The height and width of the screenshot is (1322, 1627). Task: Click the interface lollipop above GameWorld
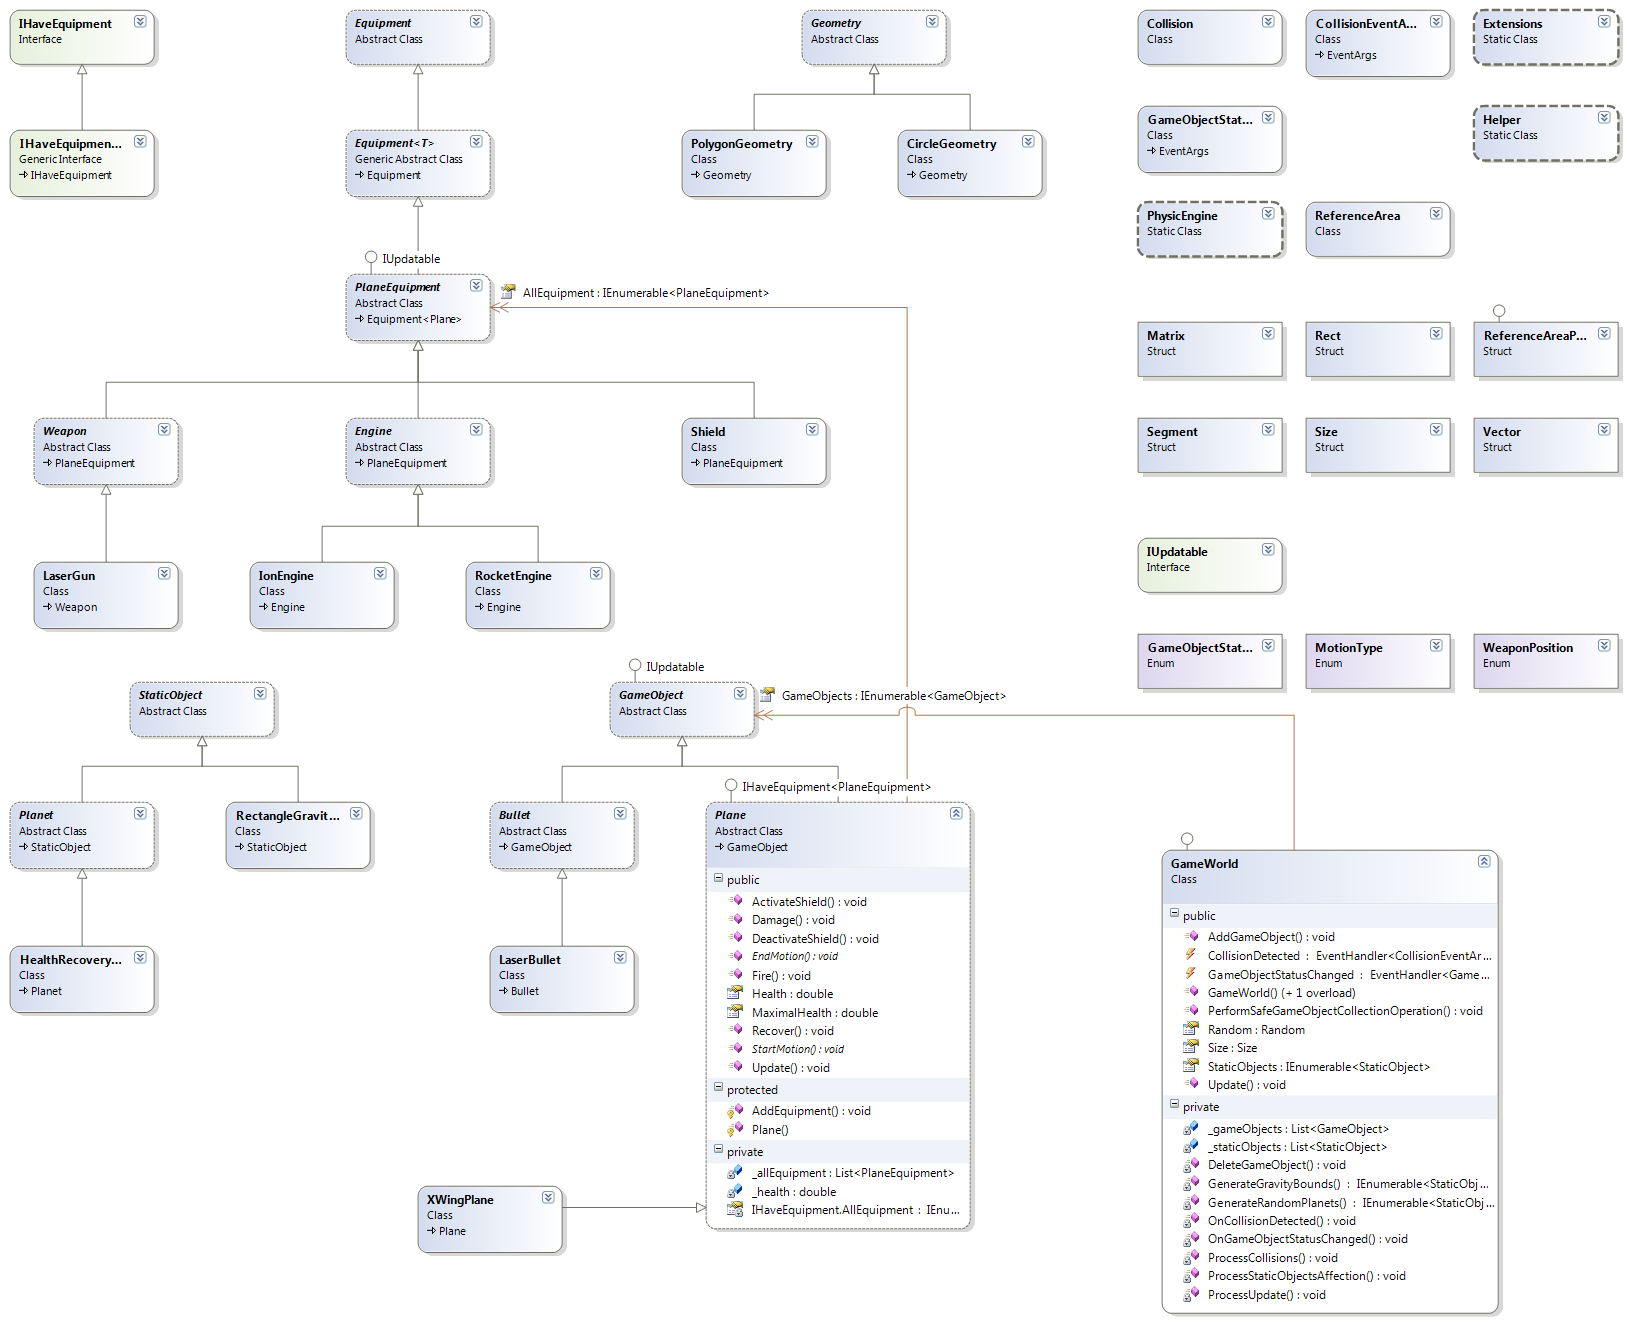pos(1187,839)
